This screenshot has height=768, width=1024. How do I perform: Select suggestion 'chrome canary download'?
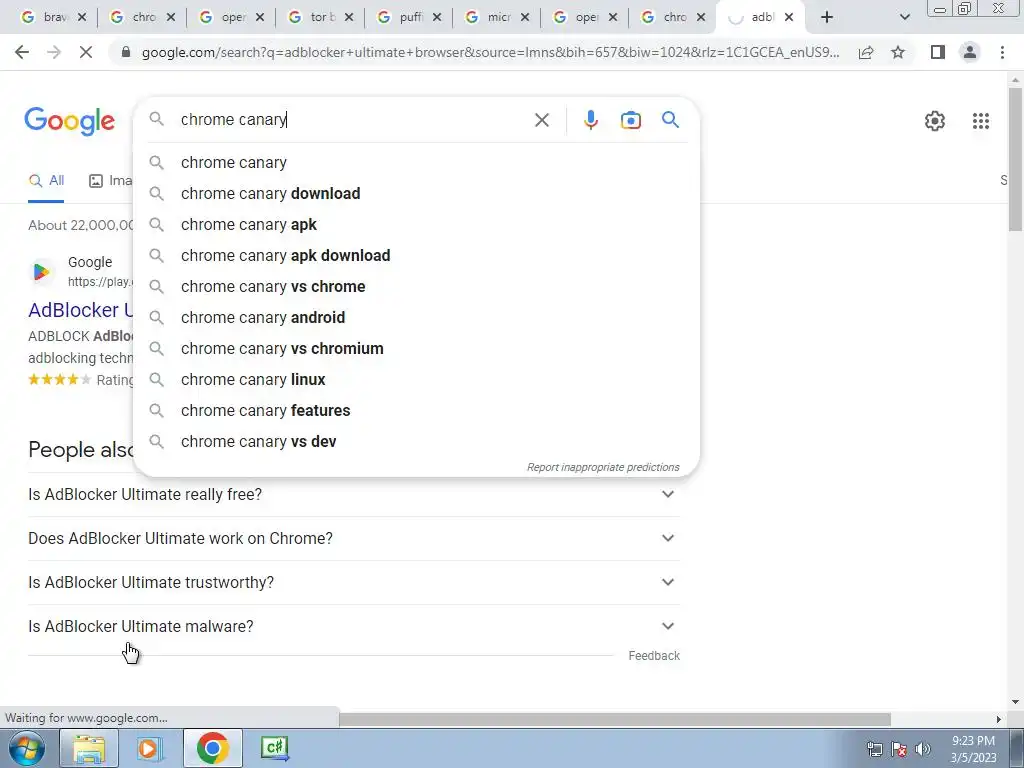[416, 193]
